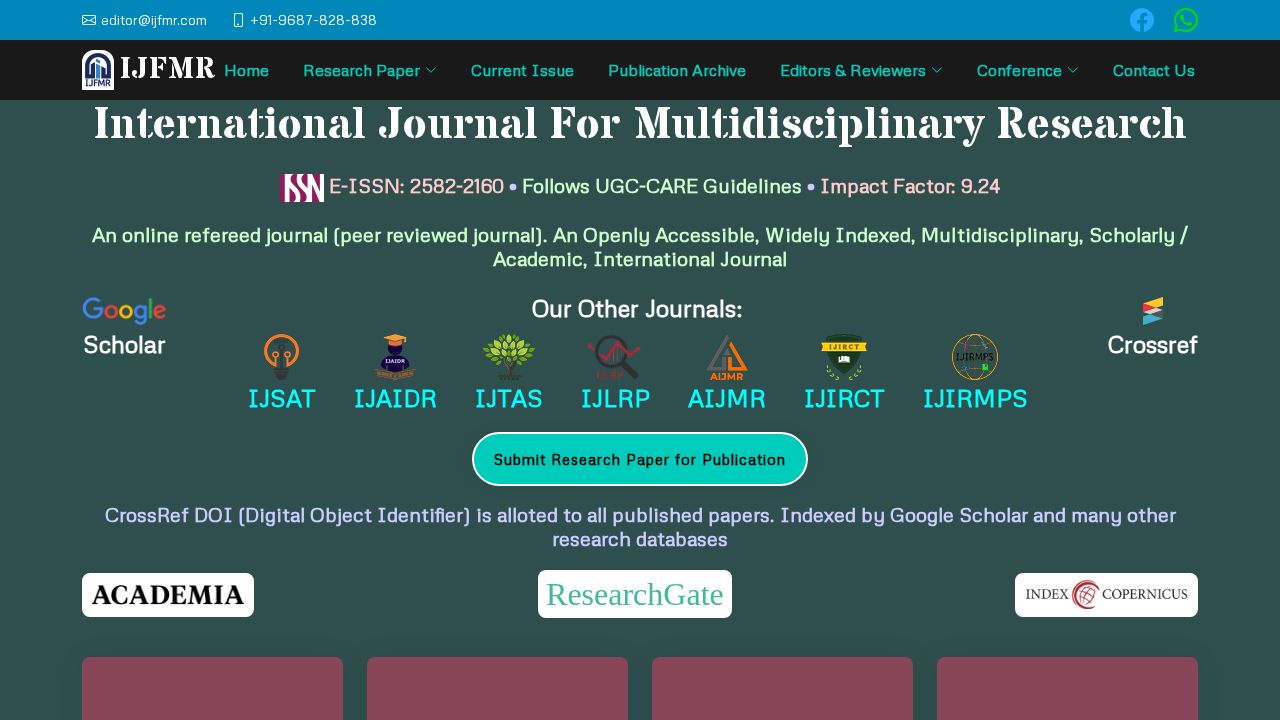
Task: Click the IJIRMPS globe logo
Action: (975, 357)
